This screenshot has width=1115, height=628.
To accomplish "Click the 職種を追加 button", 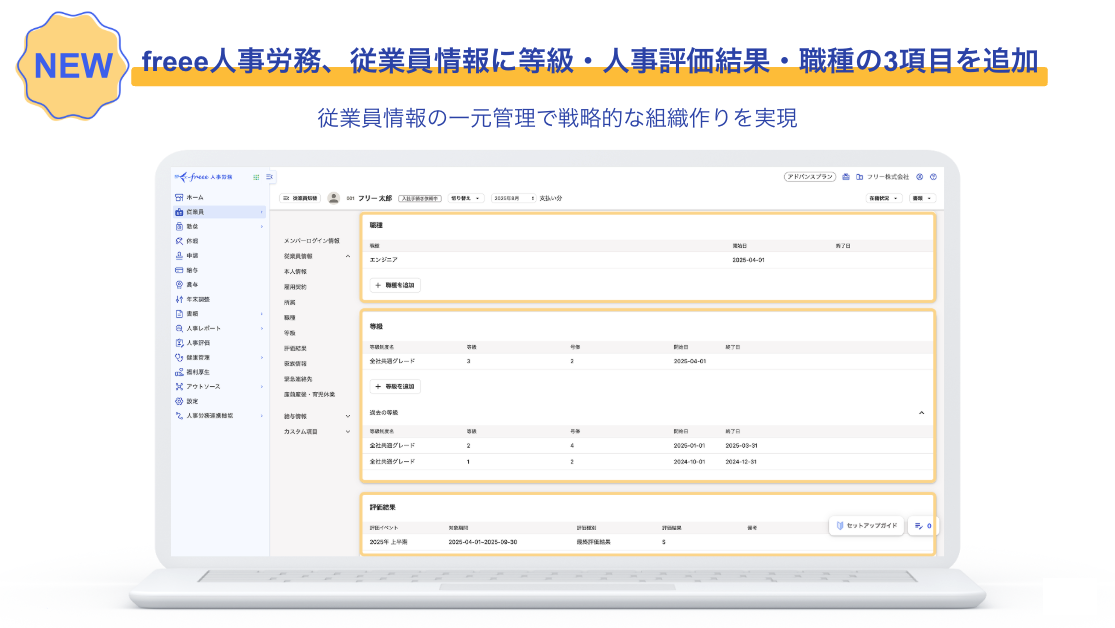I will [x=395, y=285].
